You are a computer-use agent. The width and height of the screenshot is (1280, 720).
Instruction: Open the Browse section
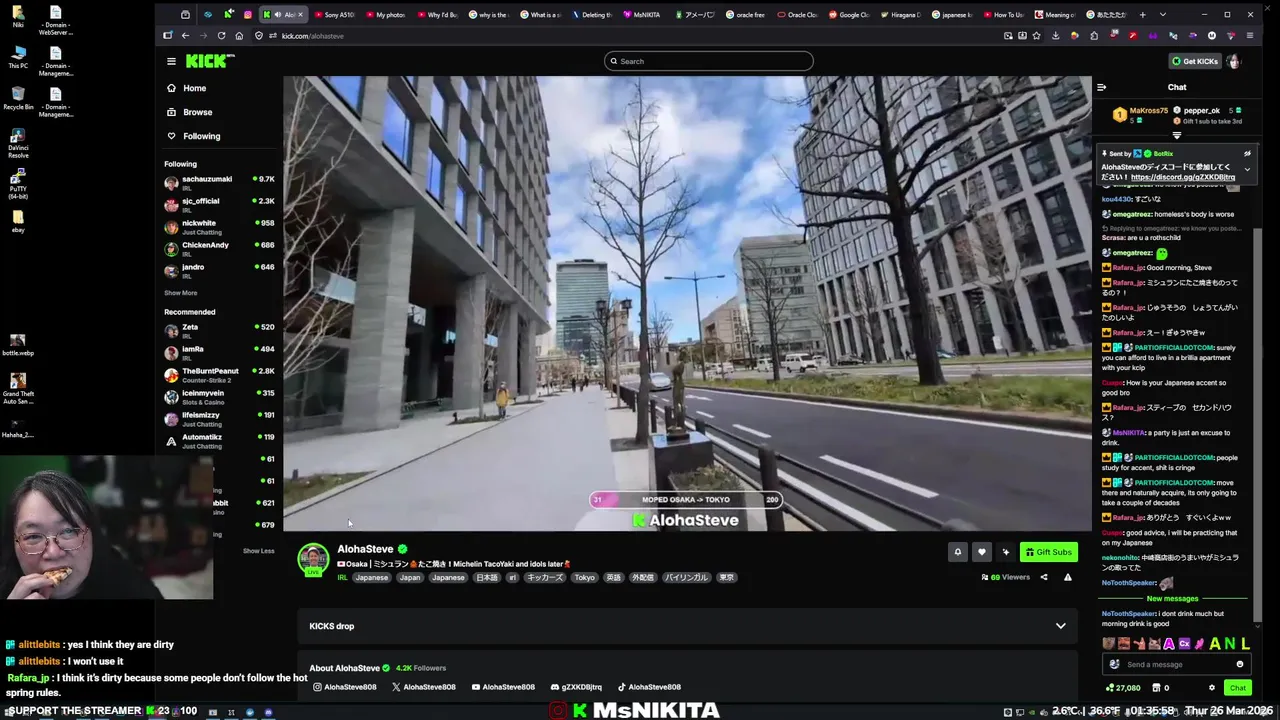click(190, 112)
